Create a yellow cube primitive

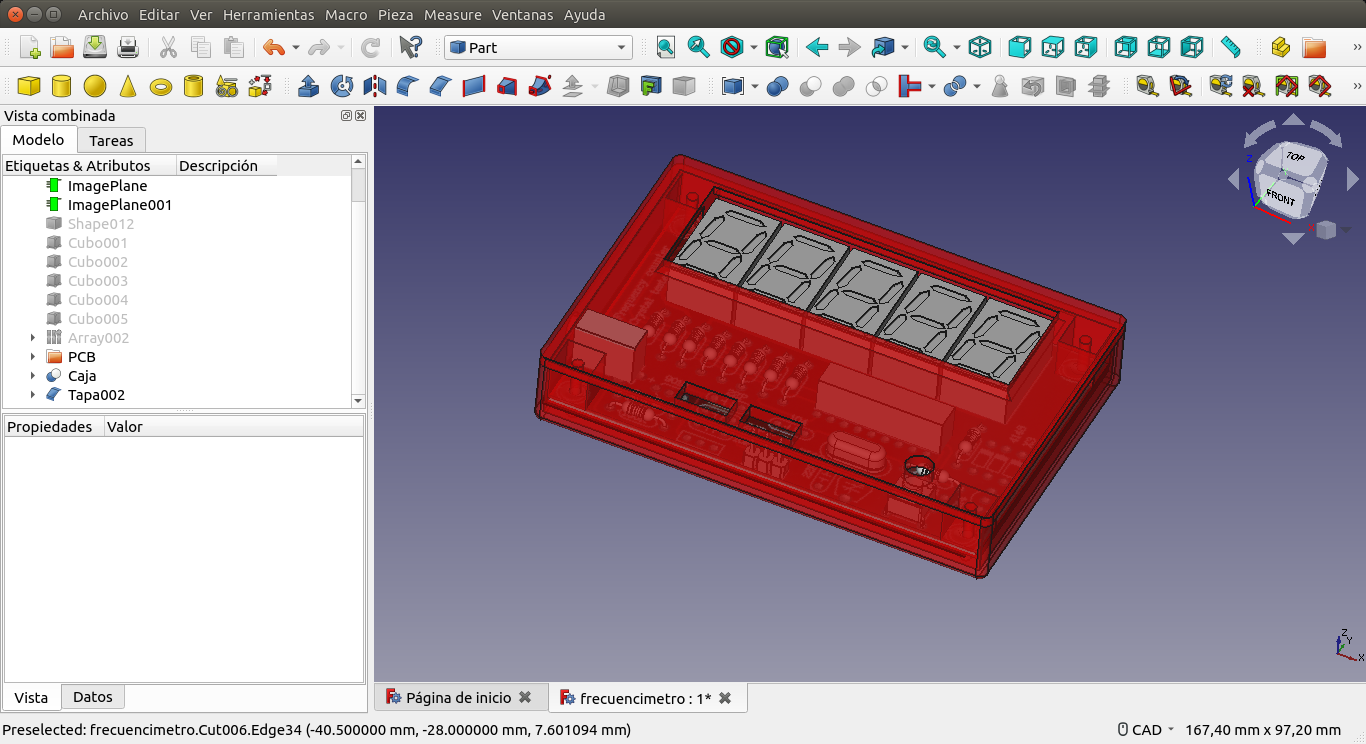(29, 87)
